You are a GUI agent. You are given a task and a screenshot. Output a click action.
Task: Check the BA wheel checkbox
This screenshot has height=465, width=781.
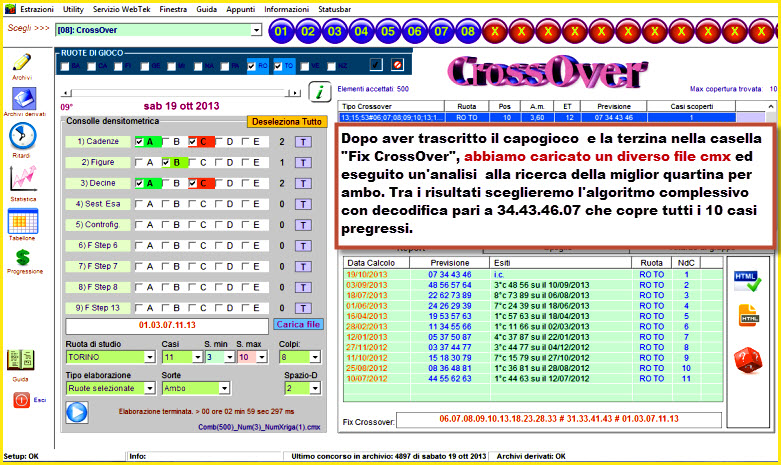coord(65,66)
